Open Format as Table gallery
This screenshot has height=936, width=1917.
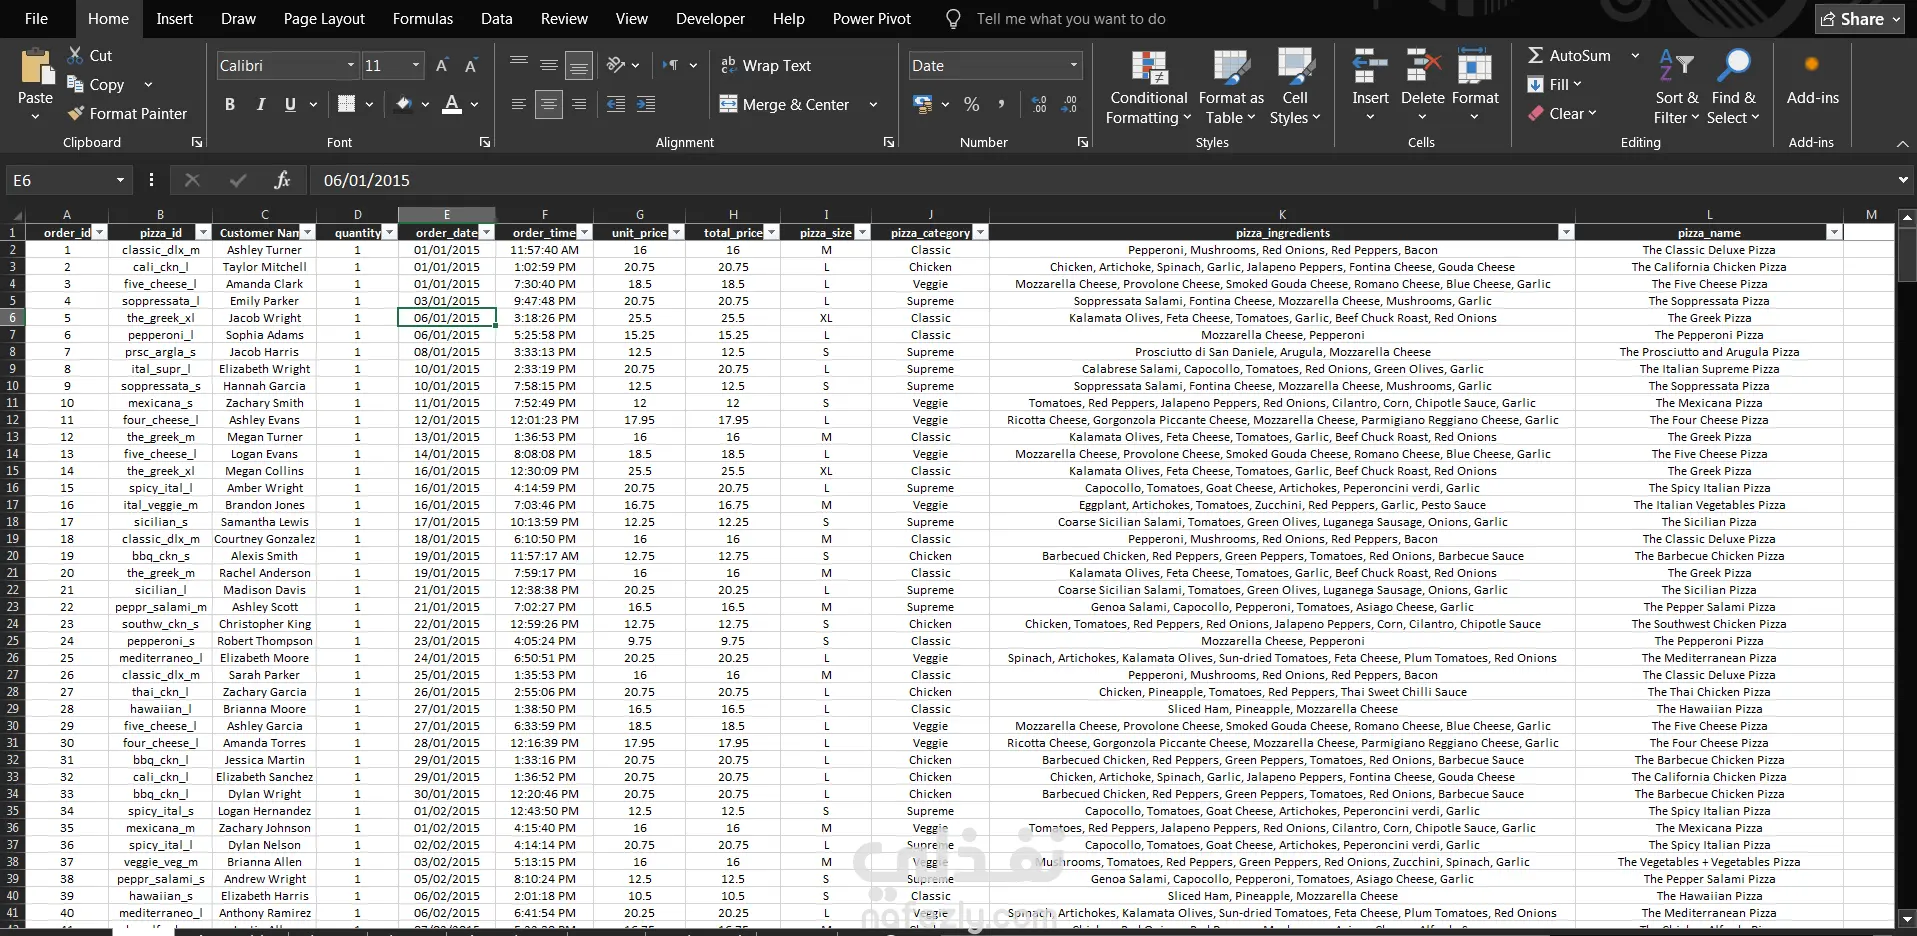click(x=1231, y=88)
